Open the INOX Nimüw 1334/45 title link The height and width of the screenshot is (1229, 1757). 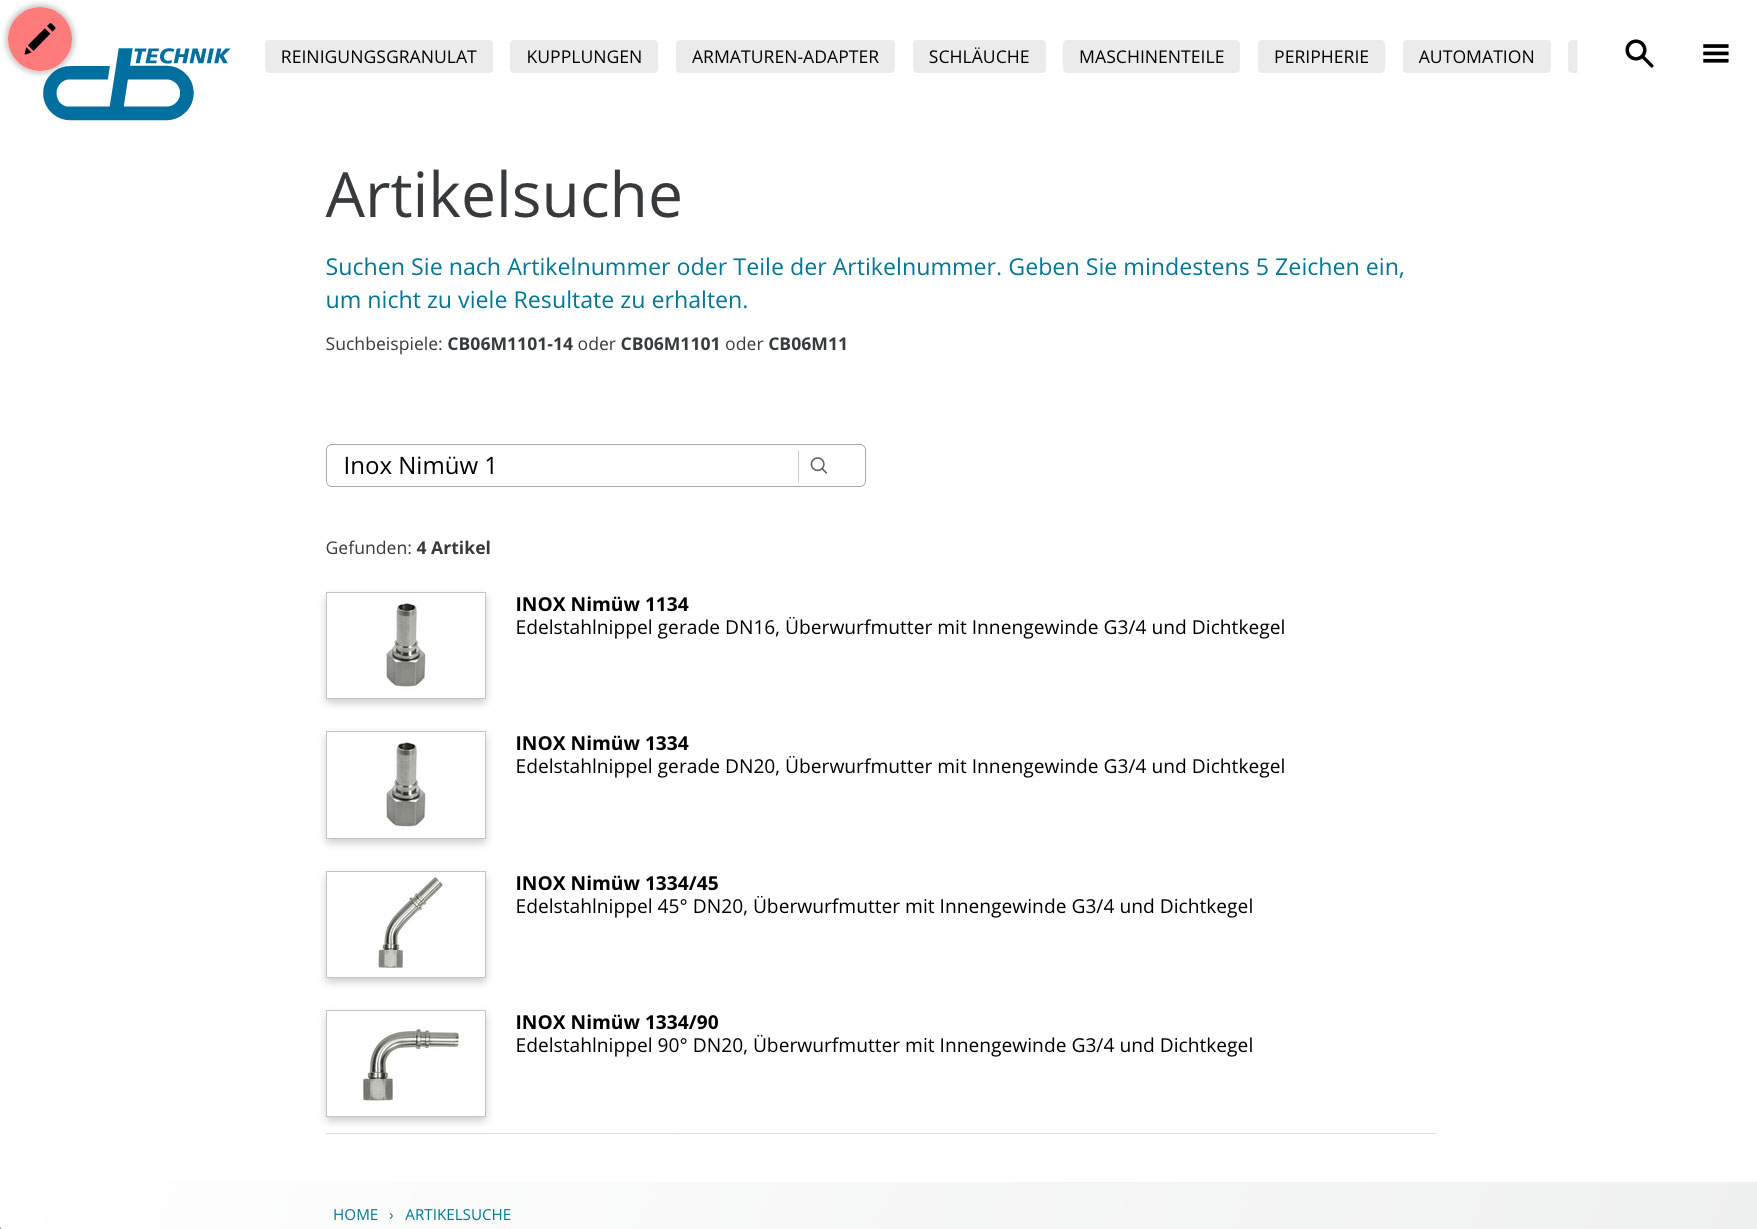617,883
